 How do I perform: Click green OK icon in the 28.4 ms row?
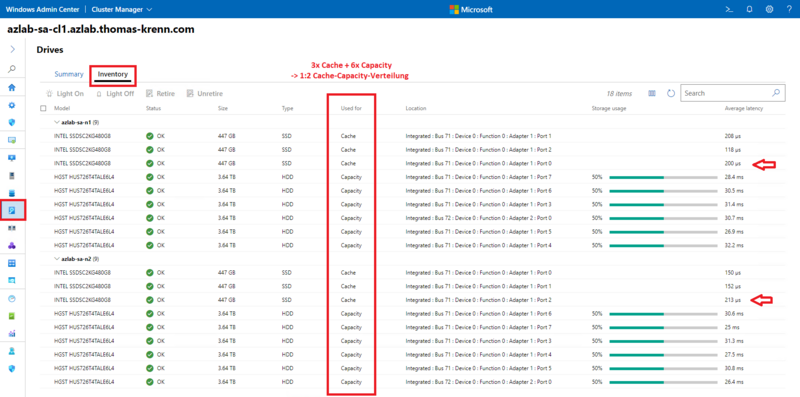point(149,177)
